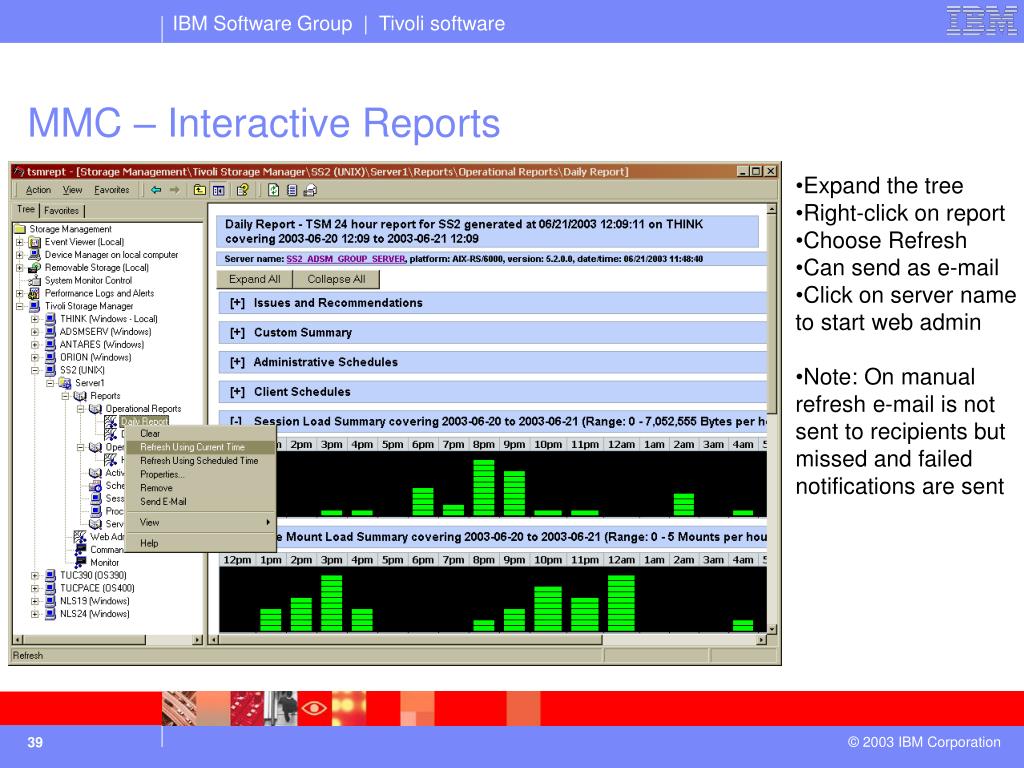Image resolution: width=1024 pixels, height=768 pixels.
Task: Click the green Refresh toolbar icon
Action: tap(274, 190)
